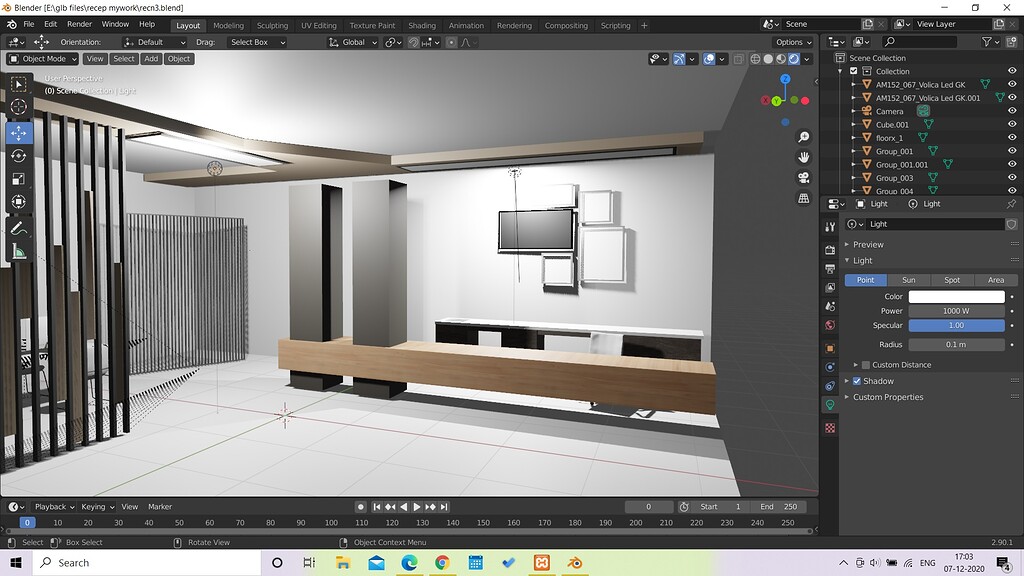Select the Rotate tool in the left toolbar
1024x576 pixels.
(18, 156)
